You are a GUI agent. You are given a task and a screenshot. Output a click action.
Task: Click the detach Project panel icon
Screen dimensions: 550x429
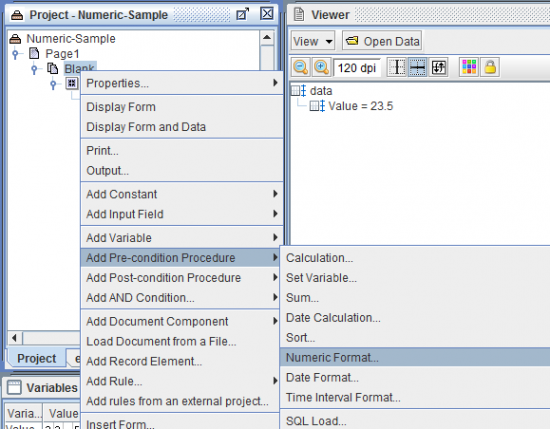click(x=242, y=14)
